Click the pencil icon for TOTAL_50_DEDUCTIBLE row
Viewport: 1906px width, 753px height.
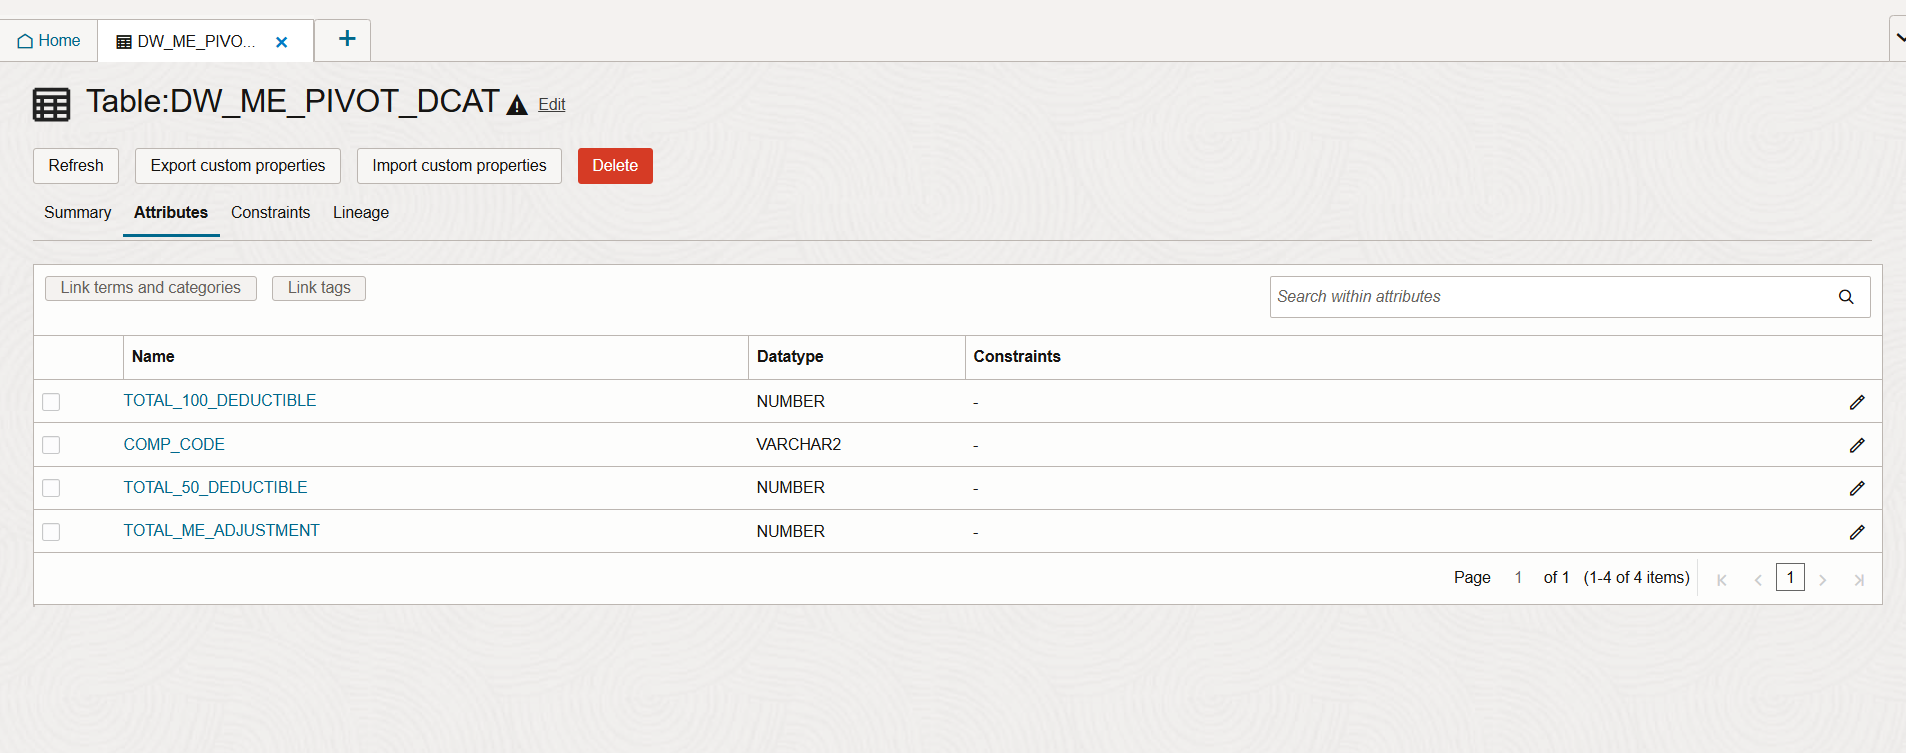[x=1856, y=488]
